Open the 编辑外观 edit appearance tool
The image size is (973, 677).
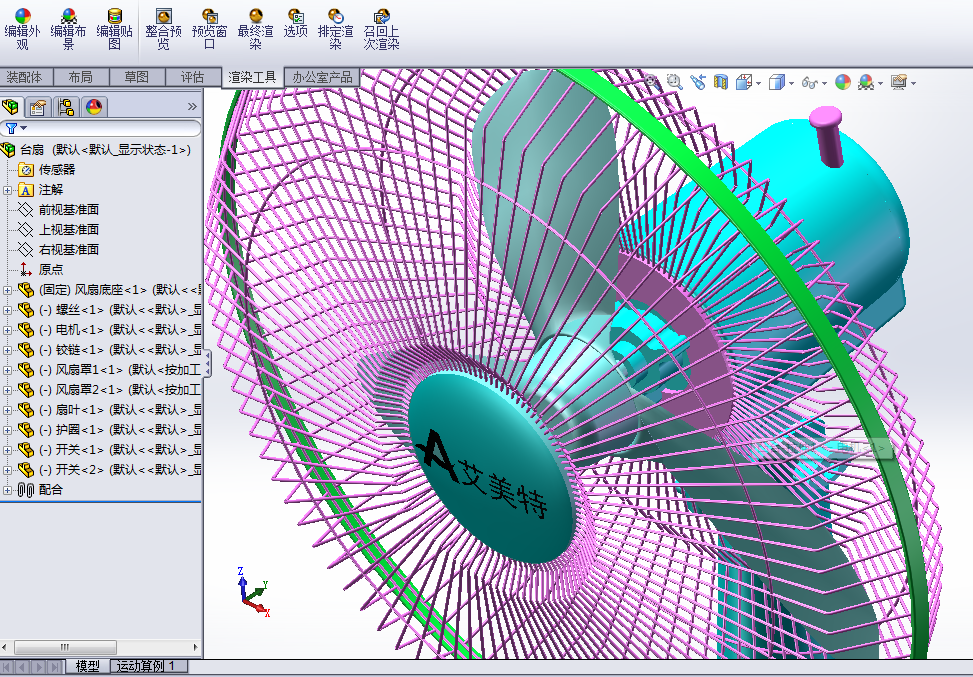[x=22, y=29]
